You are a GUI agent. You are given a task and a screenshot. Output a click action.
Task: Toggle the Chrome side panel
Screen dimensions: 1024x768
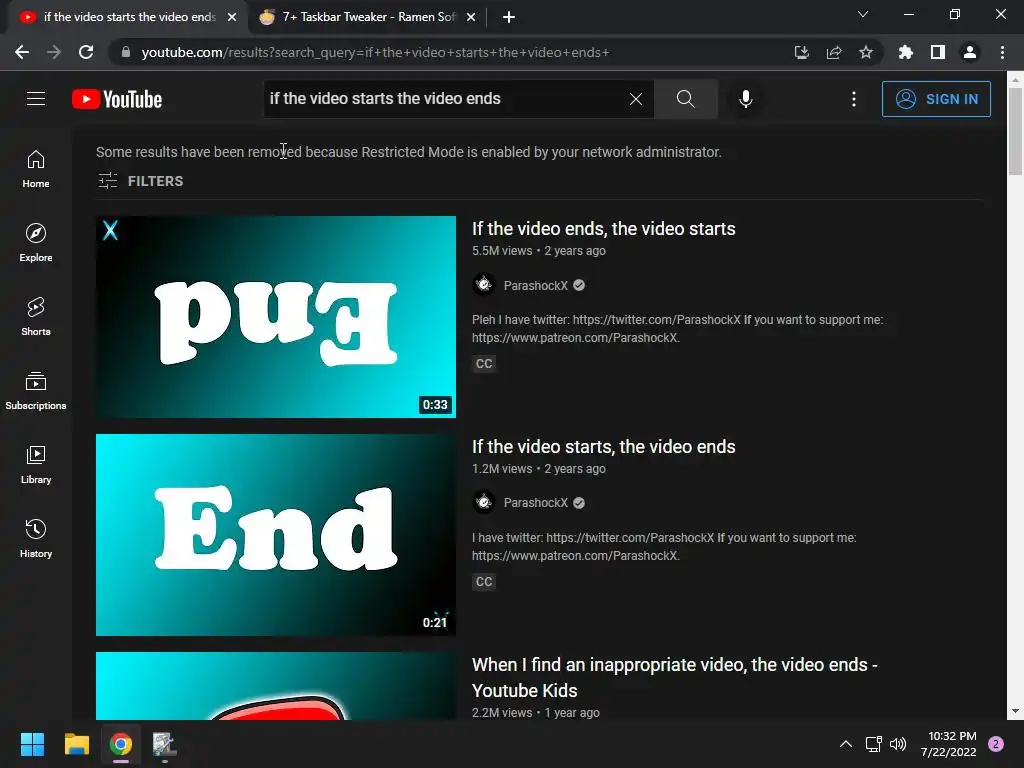[938, 52]
